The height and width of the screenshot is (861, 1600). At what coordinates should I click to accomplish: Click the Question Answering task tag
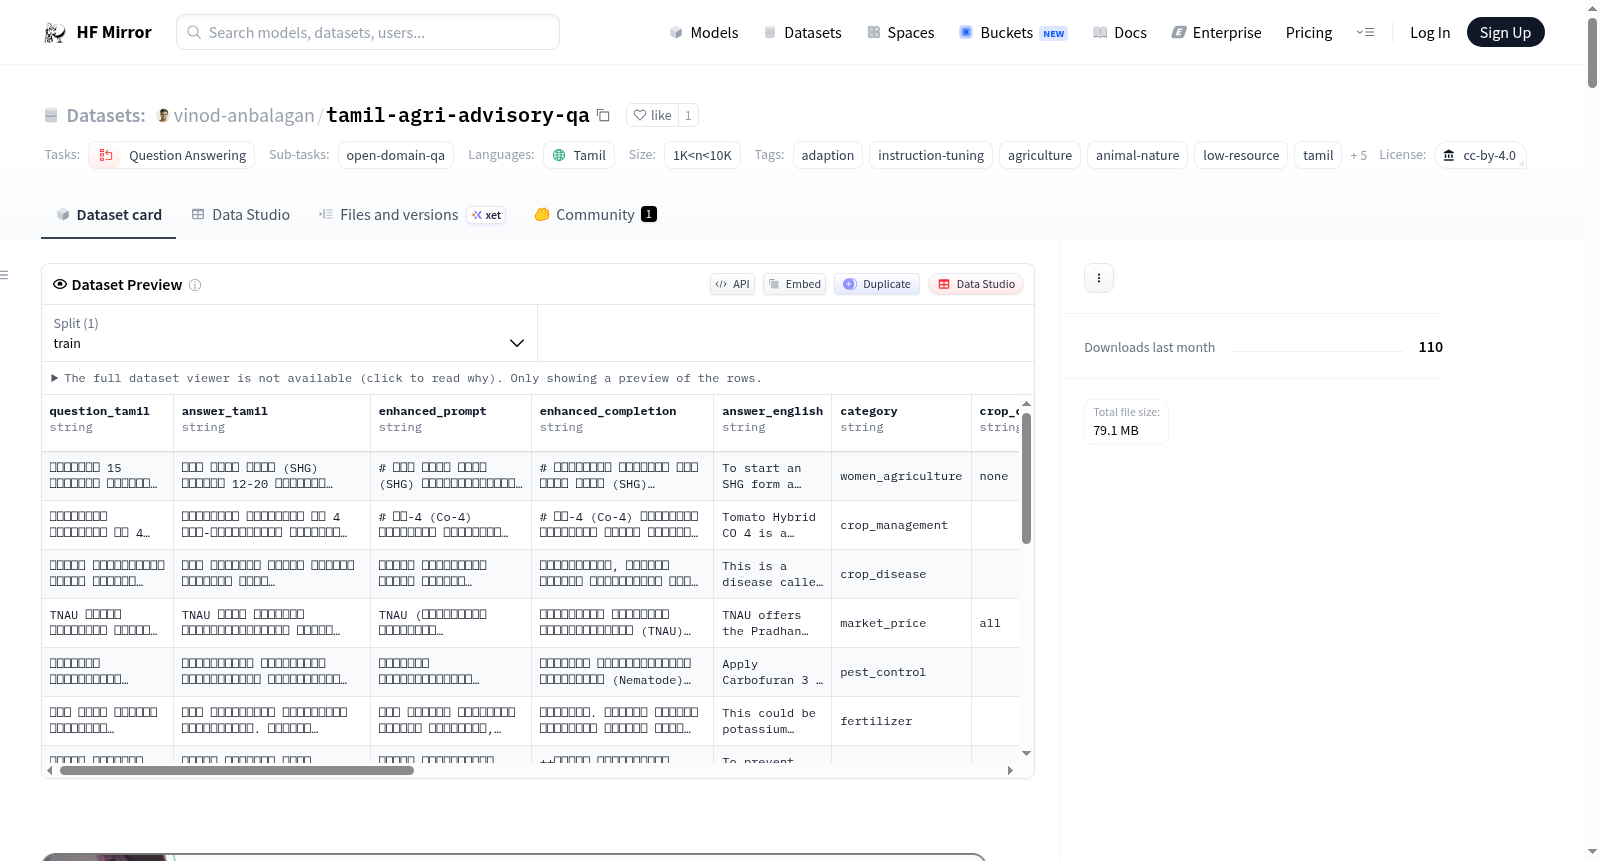(x=172, y=155)
